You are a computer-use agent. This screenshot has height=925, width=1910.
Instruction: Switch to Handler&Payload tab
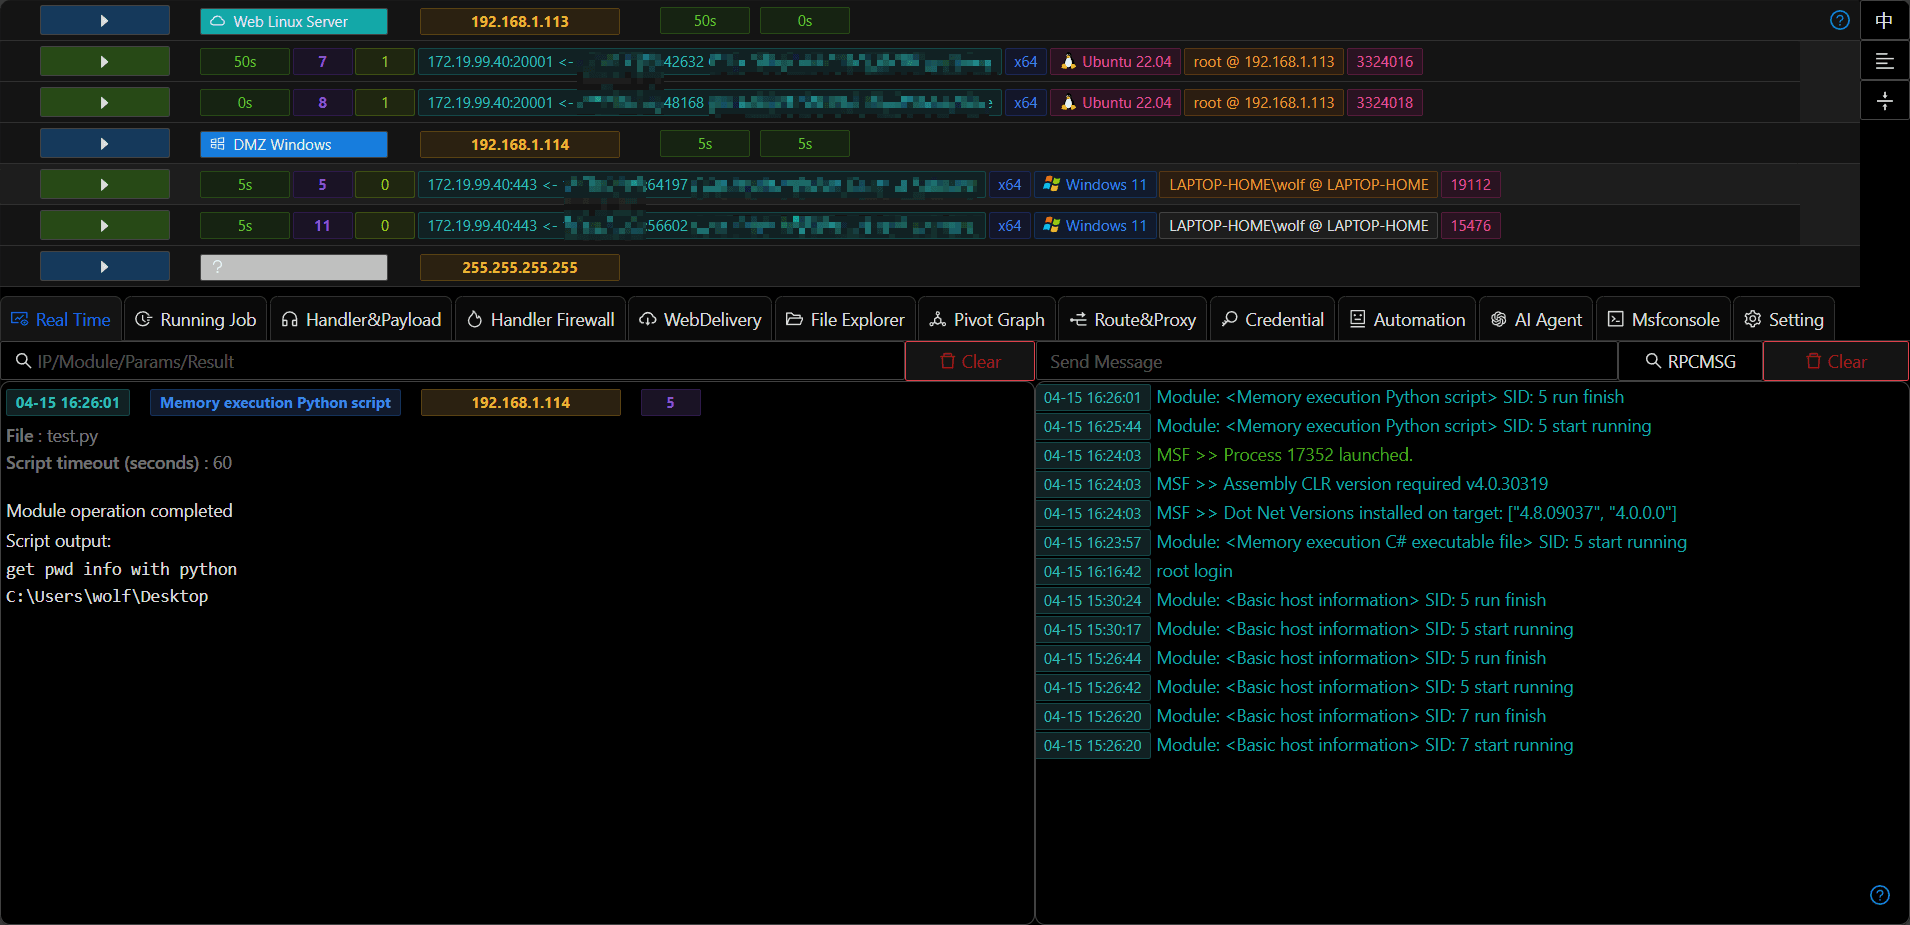[x=361, y=320]
